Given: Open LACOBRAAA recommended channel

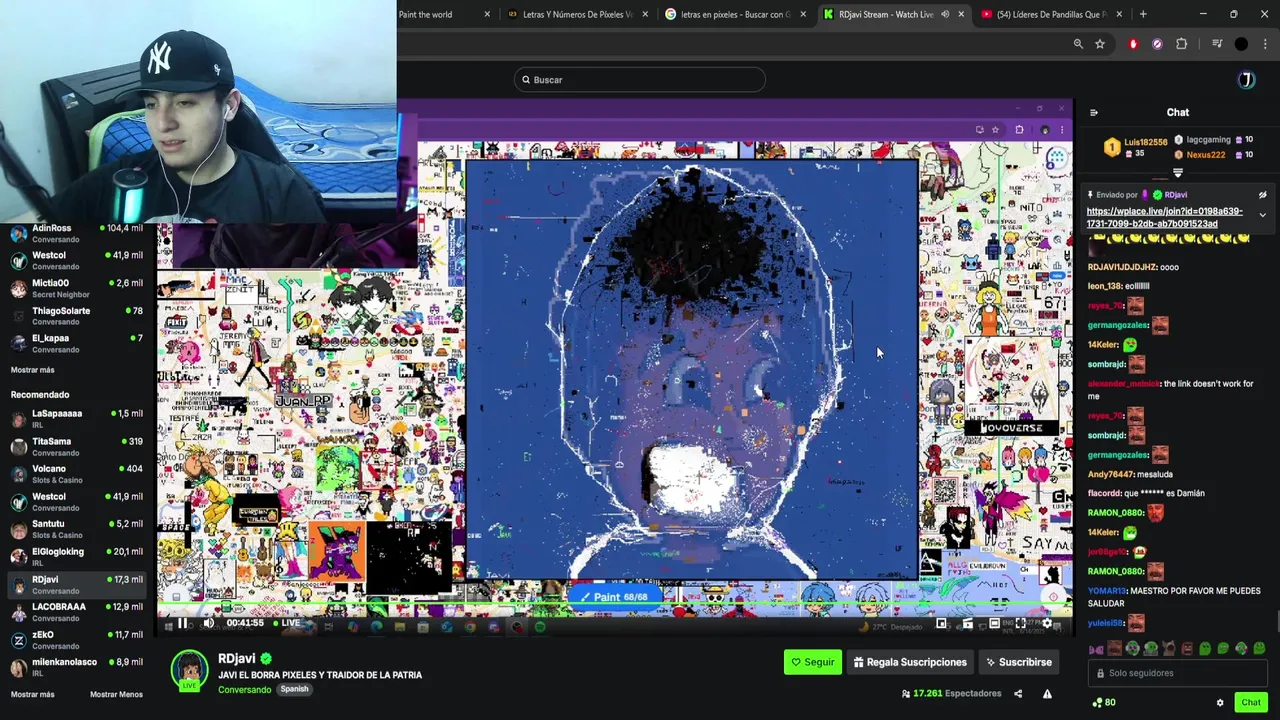Looking at the screenshot, I should pos(78,611).
